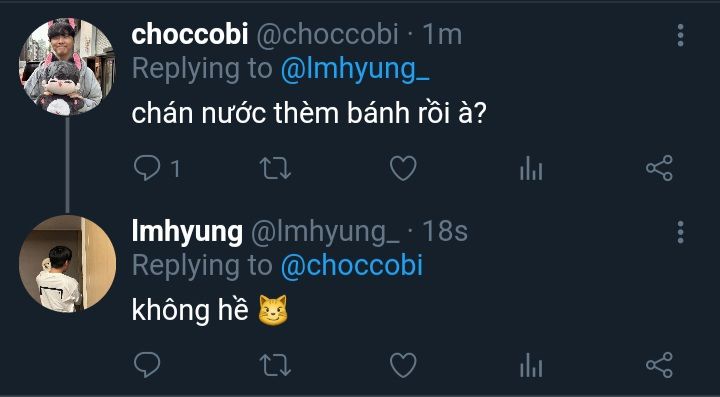Open the @lmhyung_ mention link
The image size is (720, 397).
tap(355, 70)
